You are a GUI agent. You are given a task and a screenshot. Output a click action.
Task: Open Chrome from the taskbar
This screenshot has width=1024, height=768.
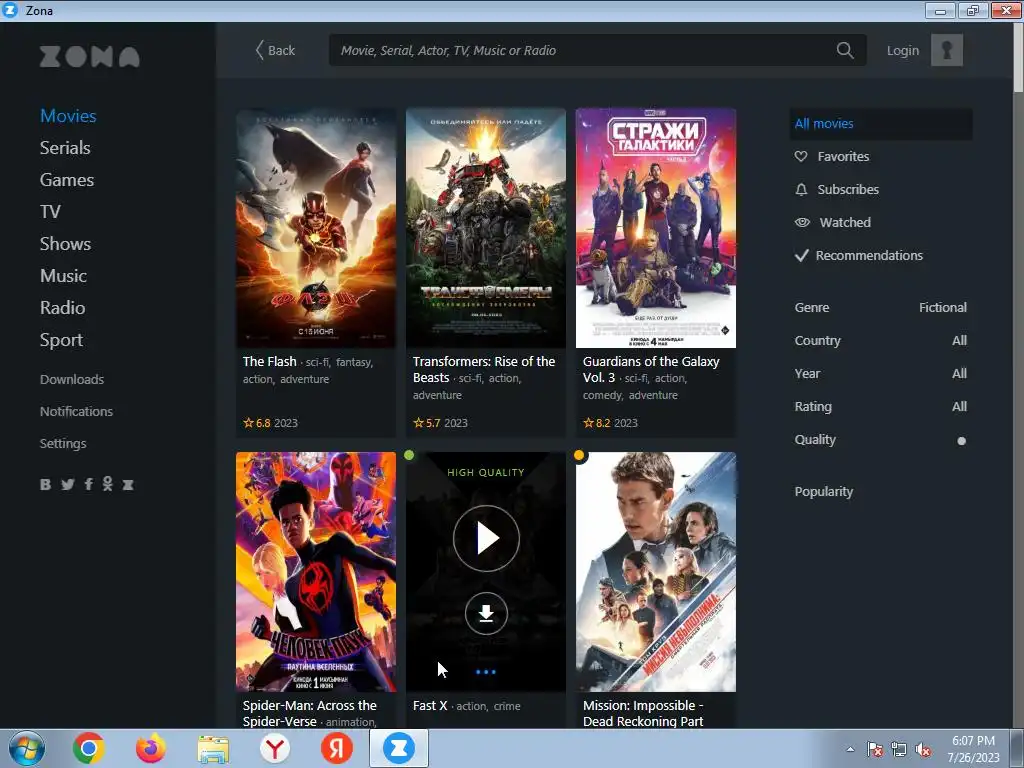[88, 748]
